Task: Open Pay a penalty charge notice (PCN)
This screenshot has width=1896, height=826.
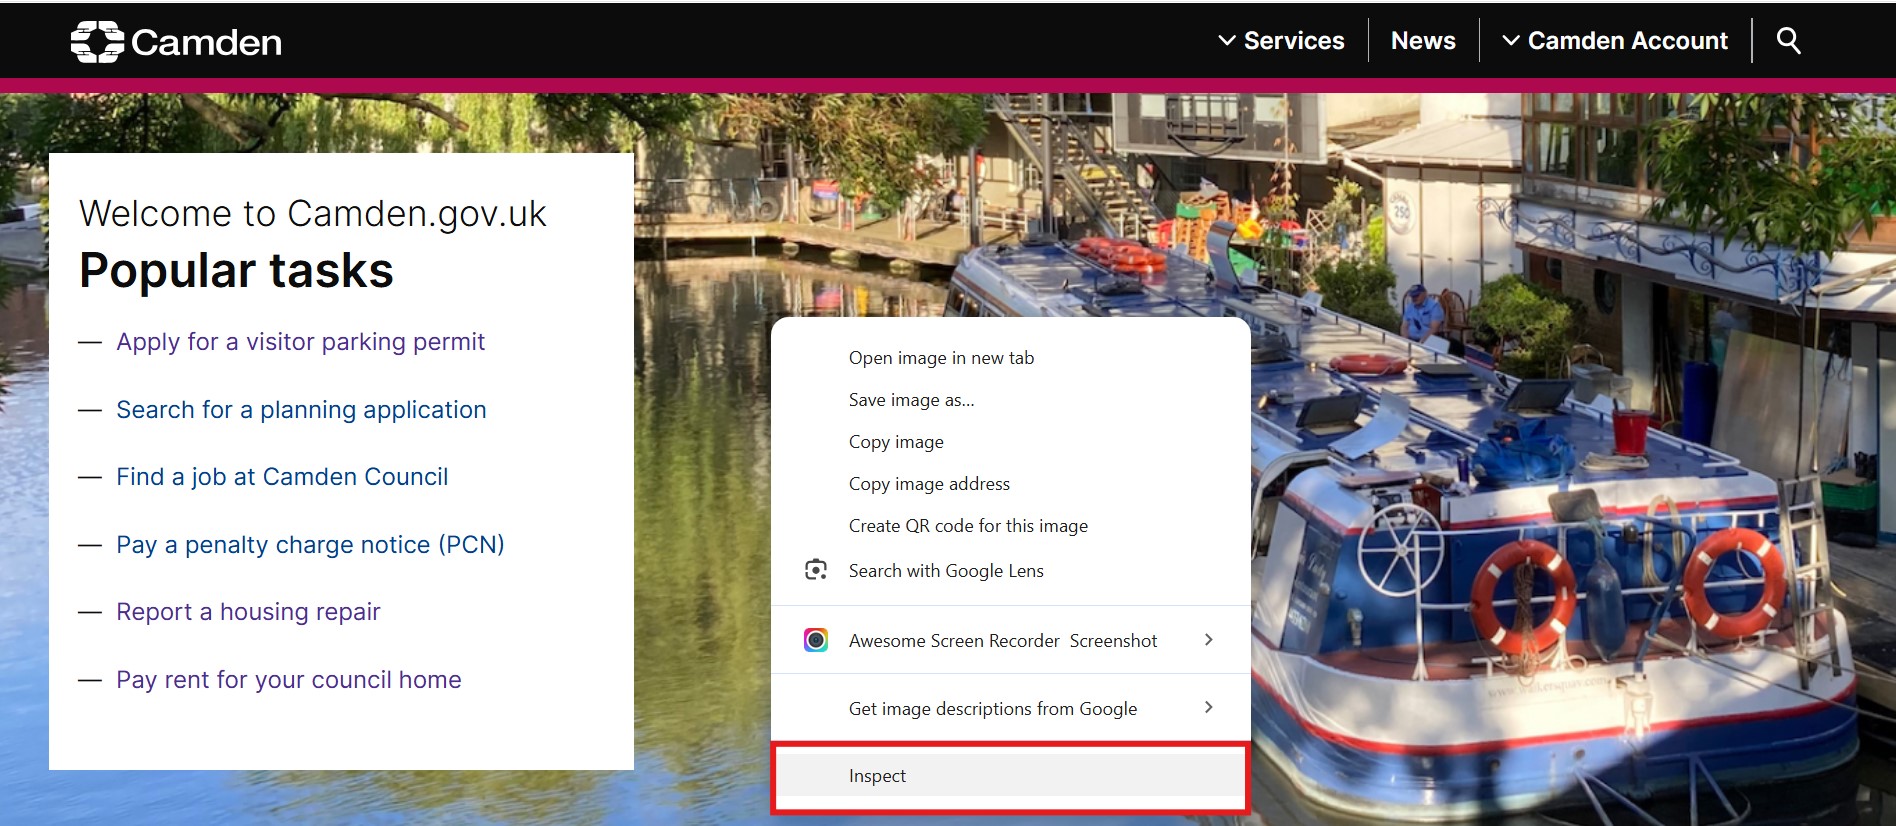Action: (310, 545)
